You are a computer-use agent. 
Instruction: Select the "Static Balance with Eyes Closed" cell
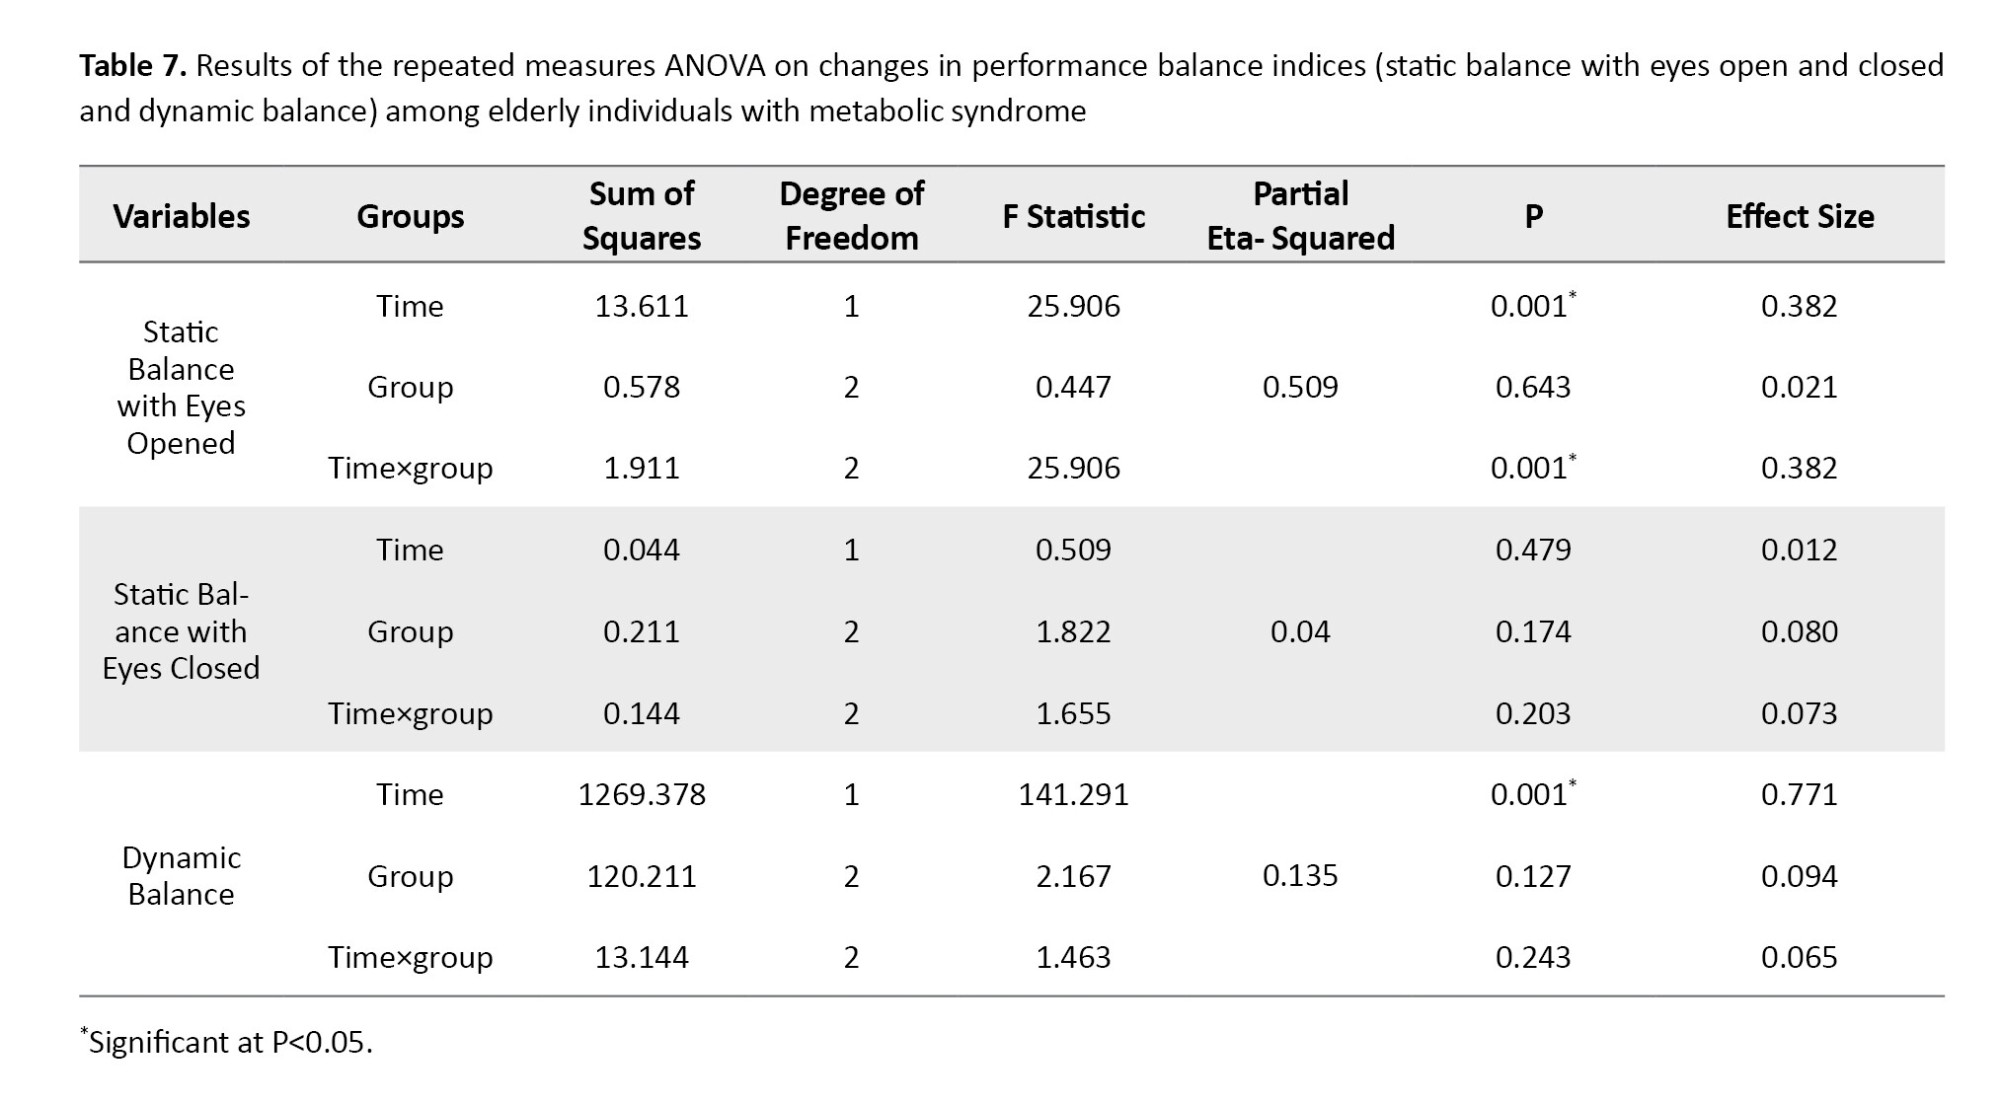coord(181,631)
